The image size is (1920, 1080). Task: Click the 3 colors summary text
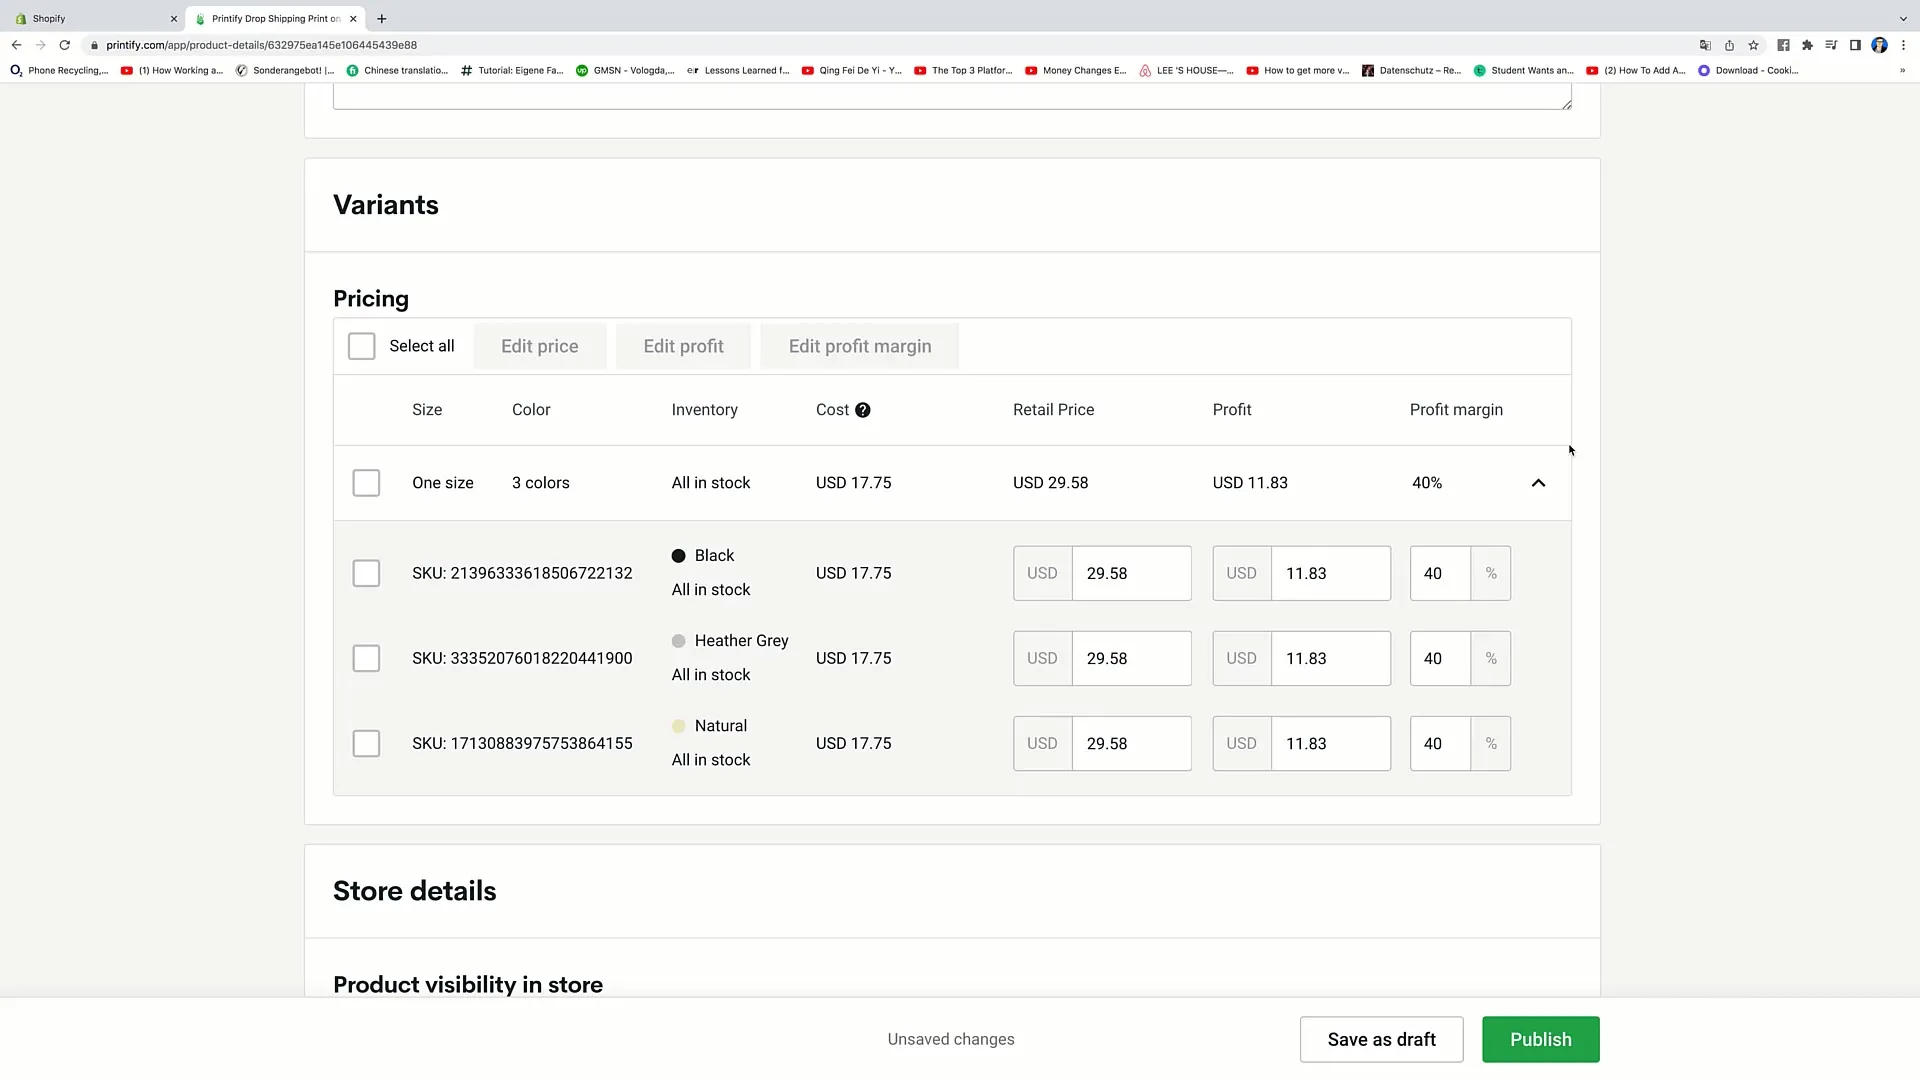click(x=541, y=483)
